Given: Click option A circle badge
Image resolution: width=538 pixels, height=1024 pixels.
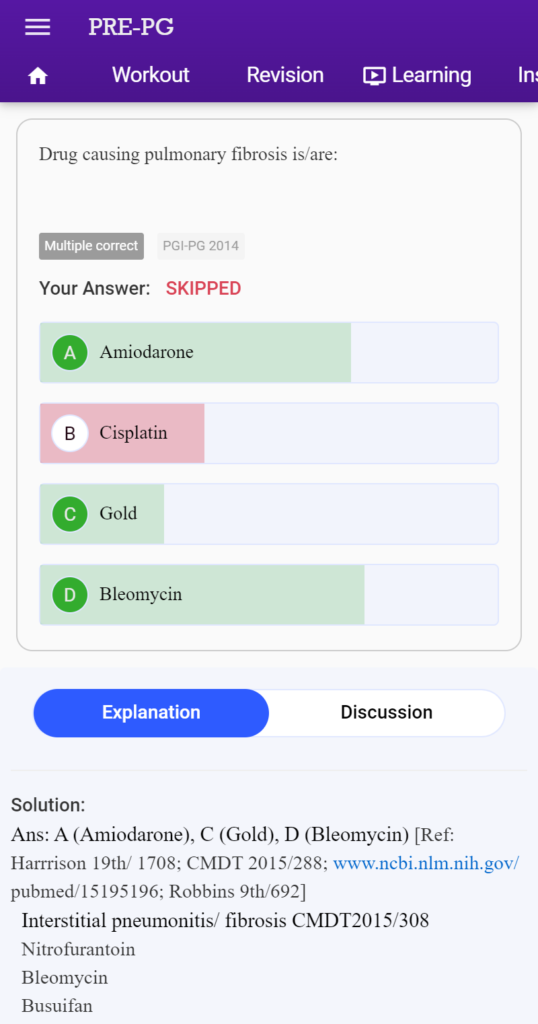Looking at the screenshot, I should [x=70, y=353].
